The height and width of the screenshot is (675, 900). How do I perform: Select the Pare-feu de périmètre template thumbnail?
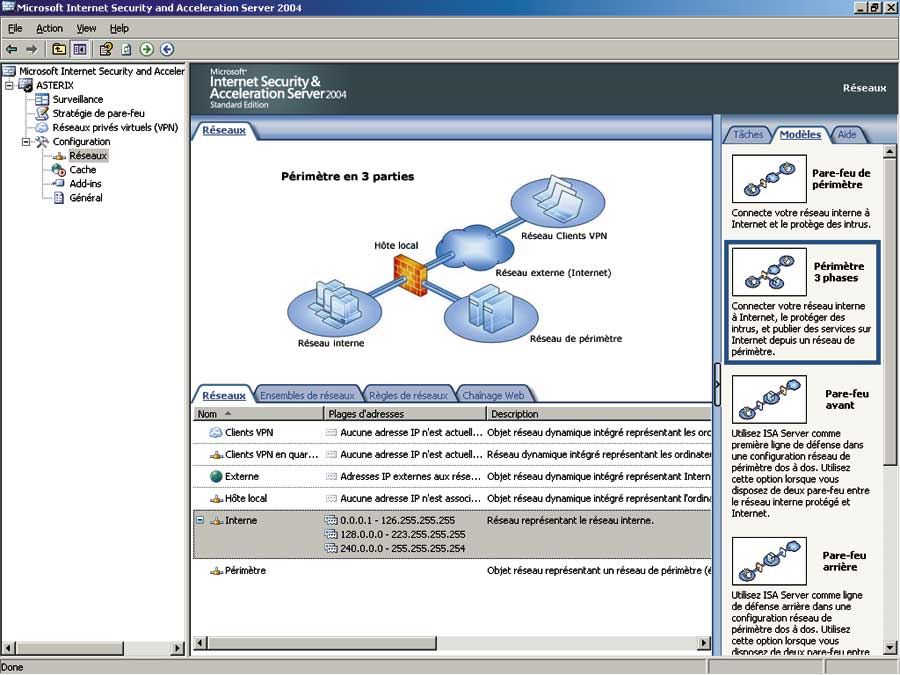[769, 179]
